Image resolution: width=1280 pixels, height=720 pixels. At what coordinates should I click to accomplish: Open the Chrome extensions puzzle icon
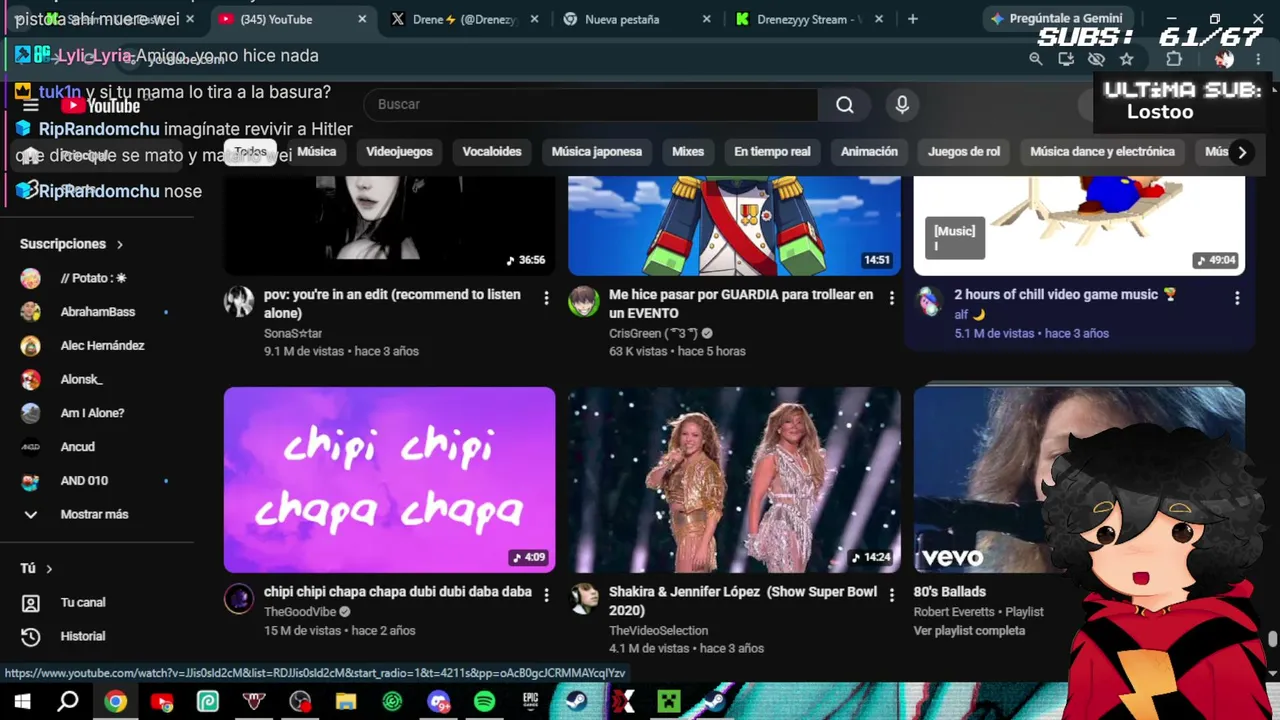(1174, 59)
